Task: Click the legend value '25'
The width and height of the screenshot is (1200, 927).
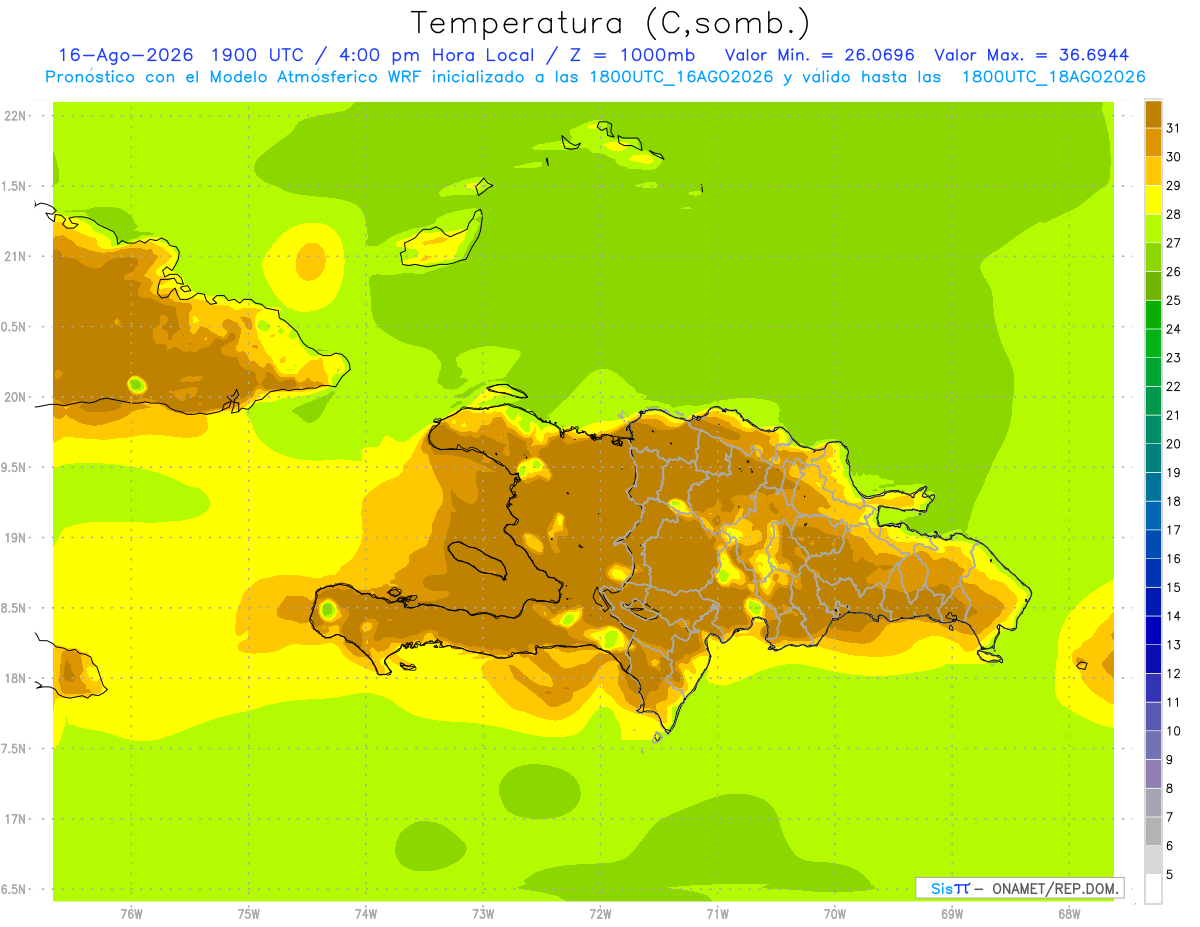Action: point(1173,300)
